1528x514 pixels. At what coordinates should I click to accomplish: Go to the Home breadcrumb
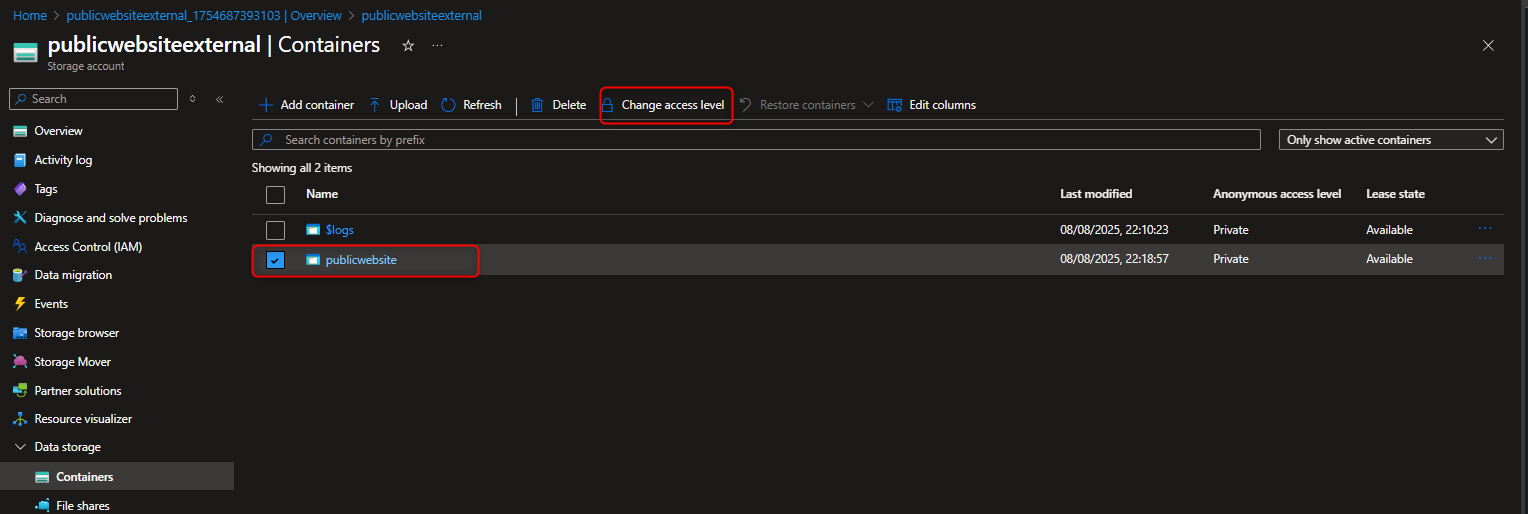(x=30, y=16)
